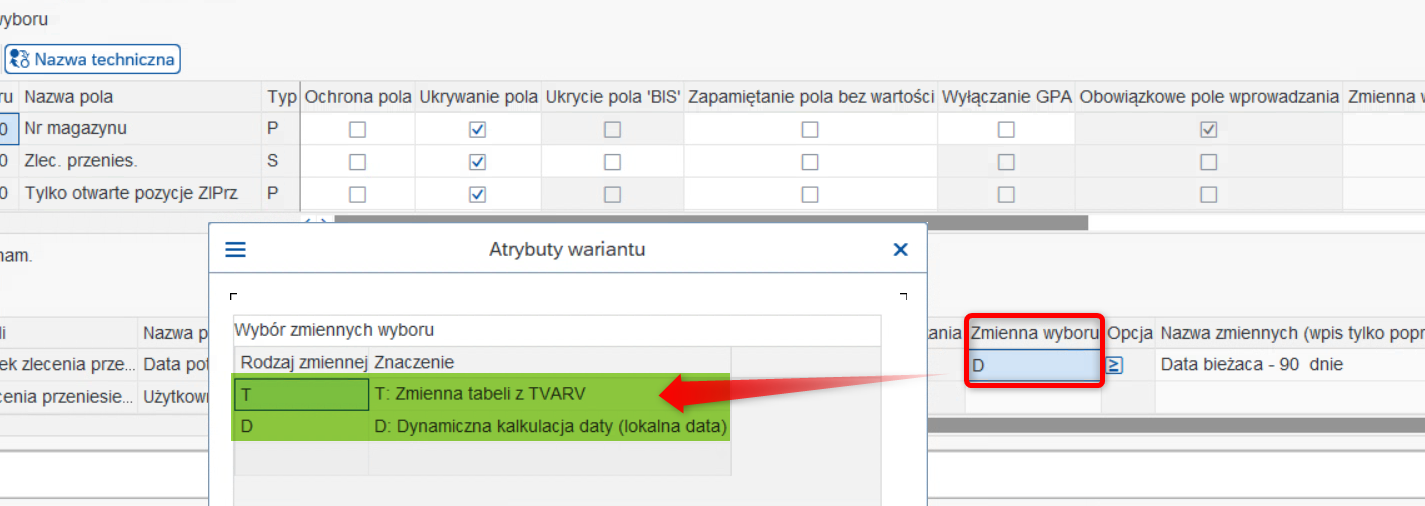Click the Rodzaj zmiennej column header
Viewport: 1425px width, 506px height.
(x=301, y=362)
